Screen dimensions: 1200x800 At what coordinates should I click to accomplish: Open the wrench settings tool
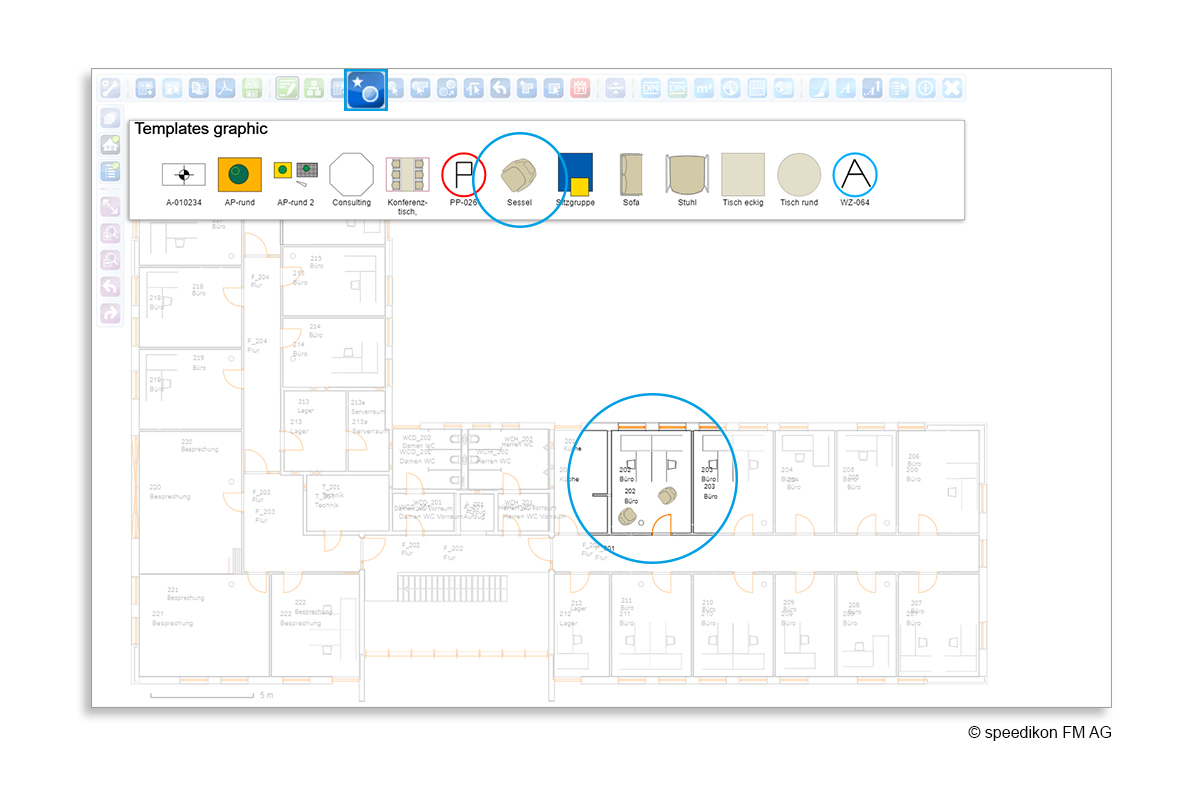(x=110, y=88)
